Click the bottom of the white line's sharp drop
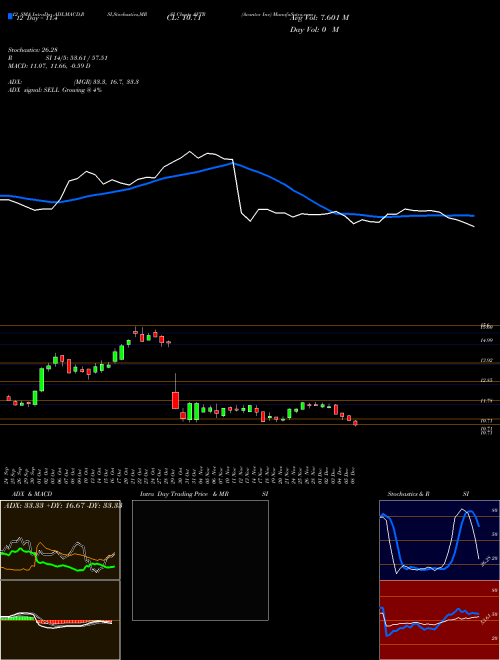 coord(250,221)
